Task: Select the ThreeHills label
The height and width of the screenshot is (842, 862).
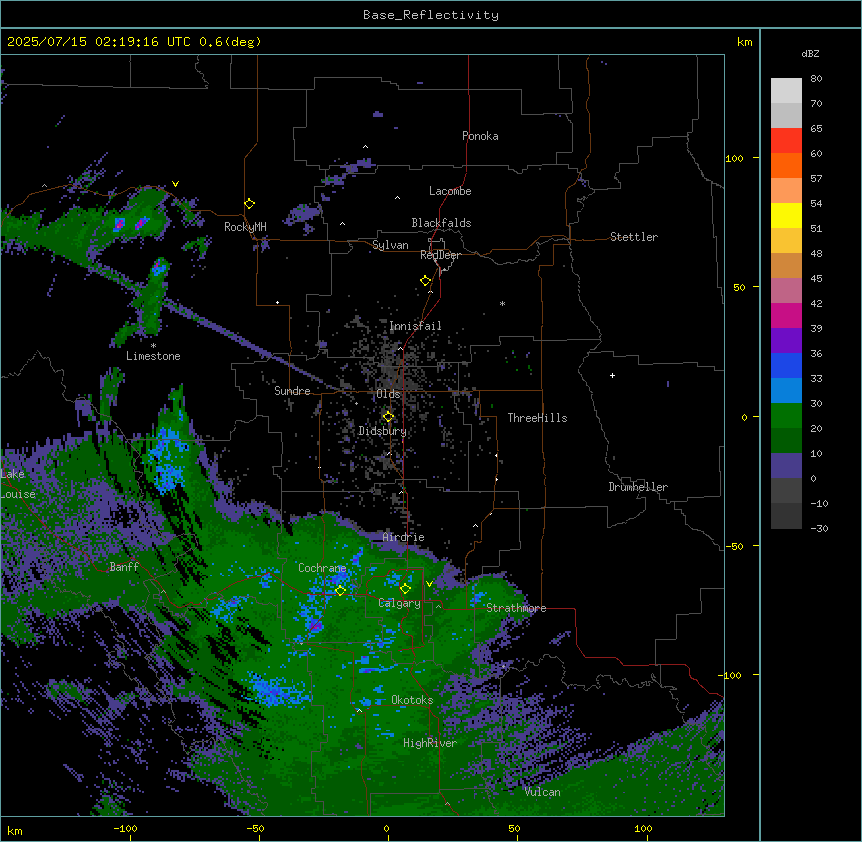Action: click(538, 418)
